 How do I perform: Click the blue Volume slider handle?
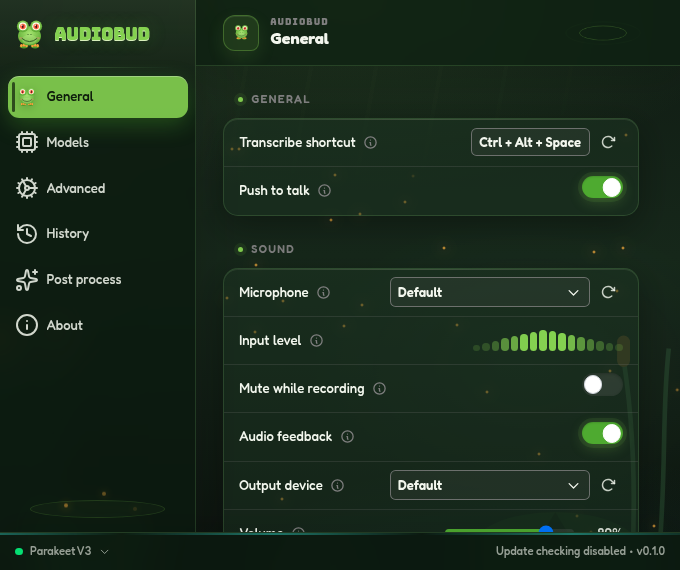click(546, 530)
